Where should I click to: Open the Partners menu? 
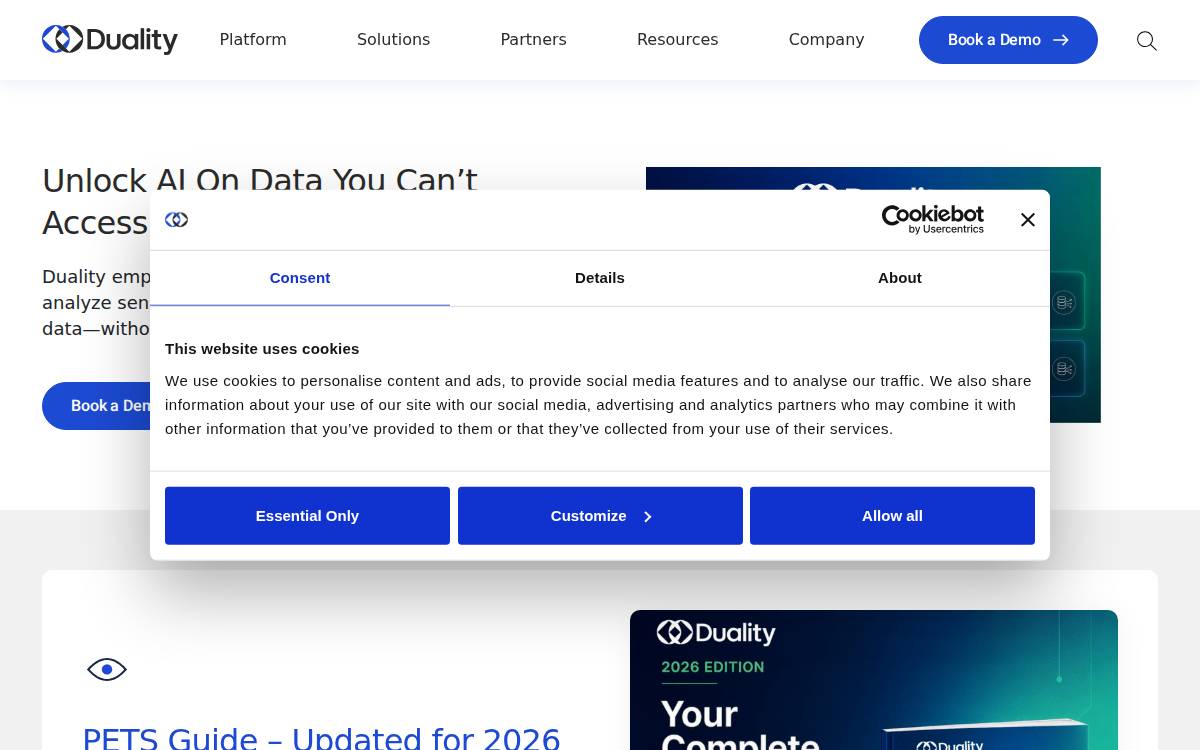[x=533, y=40]
